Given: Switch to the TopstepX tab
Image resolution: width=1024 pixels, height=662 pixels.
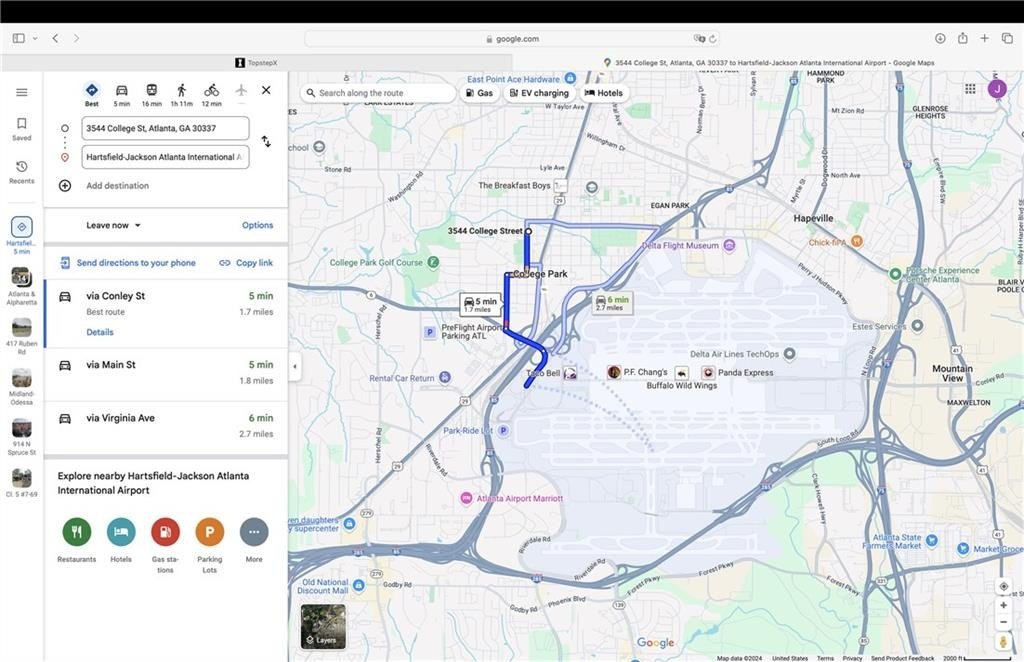Looking at the screenshot, I should 256,63.
